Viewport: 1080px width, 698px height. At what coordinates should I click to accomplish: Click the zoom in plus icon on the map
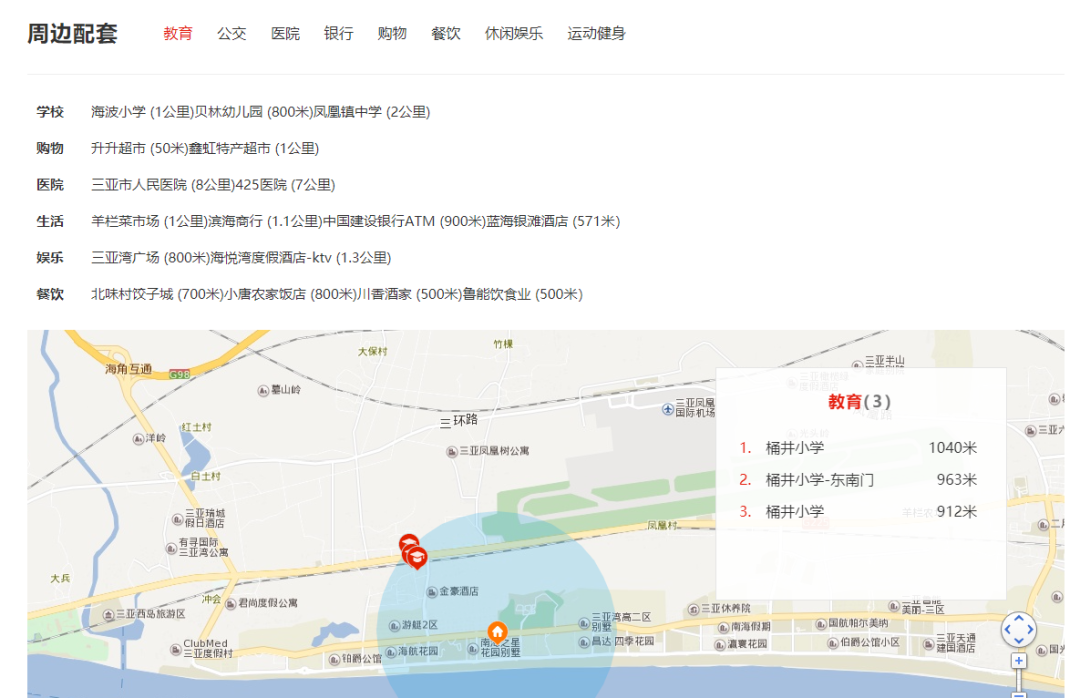point(1019,661)
